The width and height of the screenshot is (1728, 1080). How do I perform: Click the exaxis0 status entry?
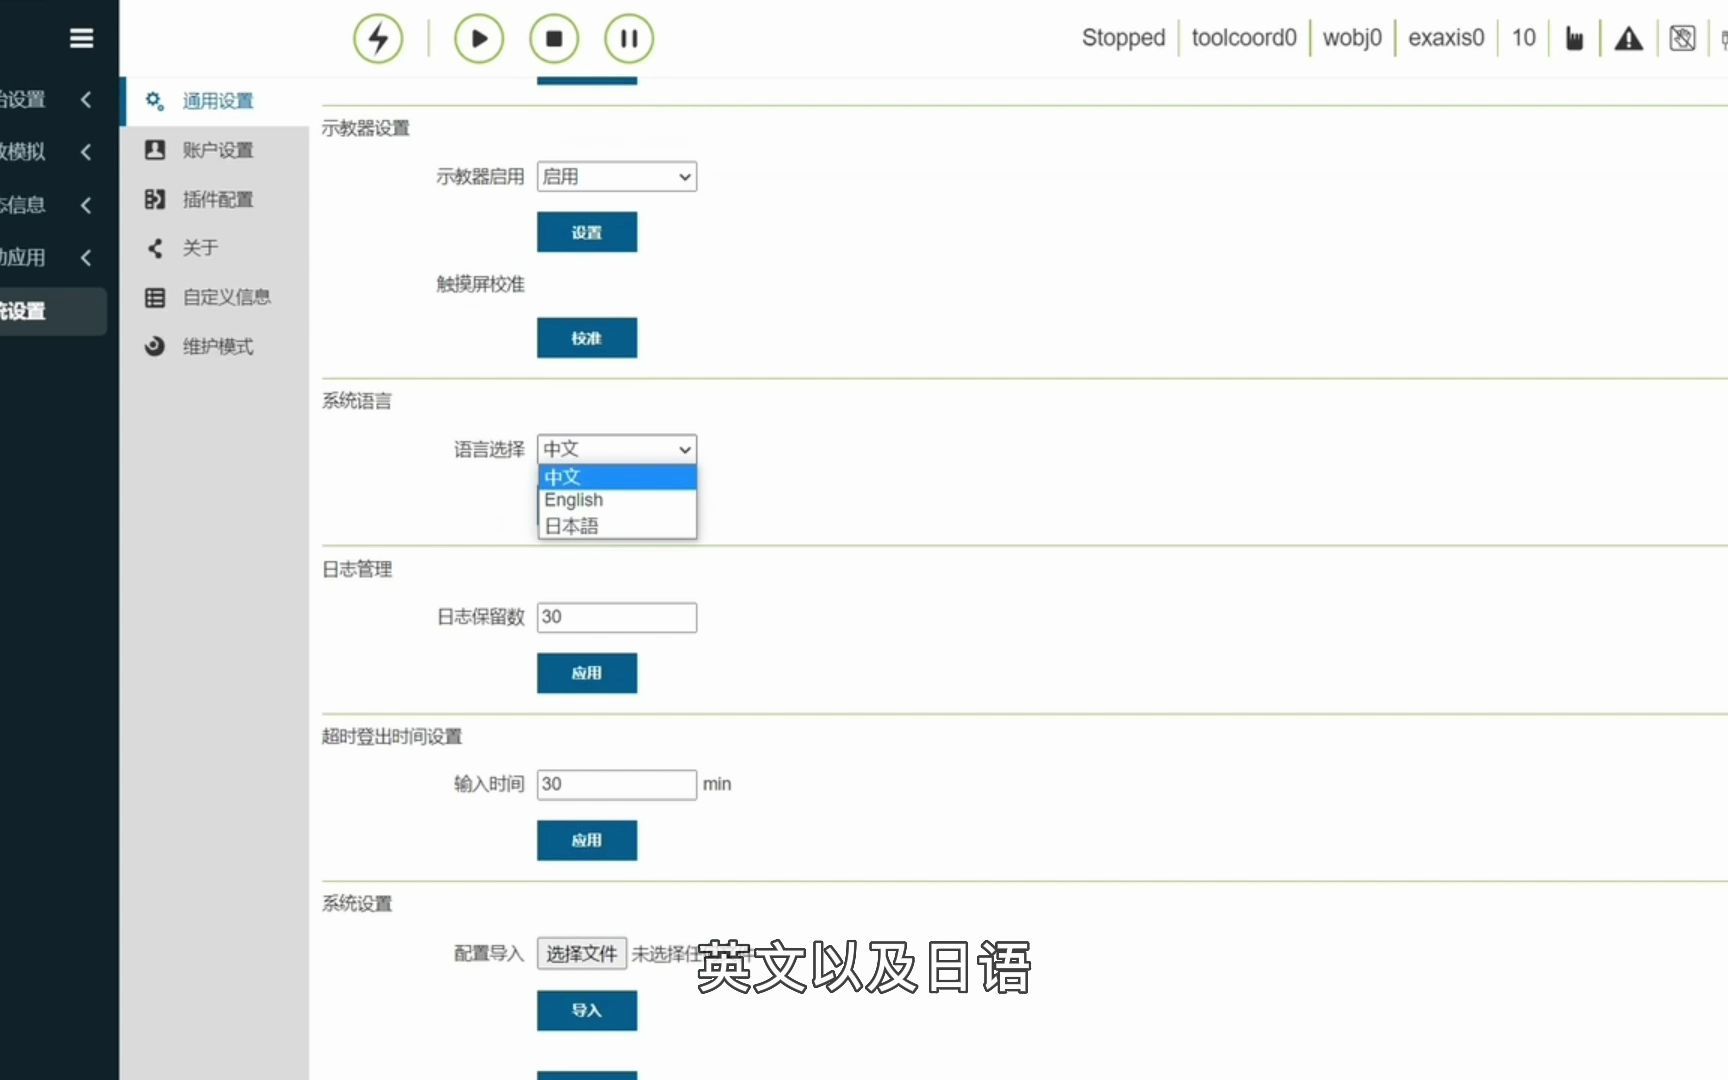[1446, 38]
